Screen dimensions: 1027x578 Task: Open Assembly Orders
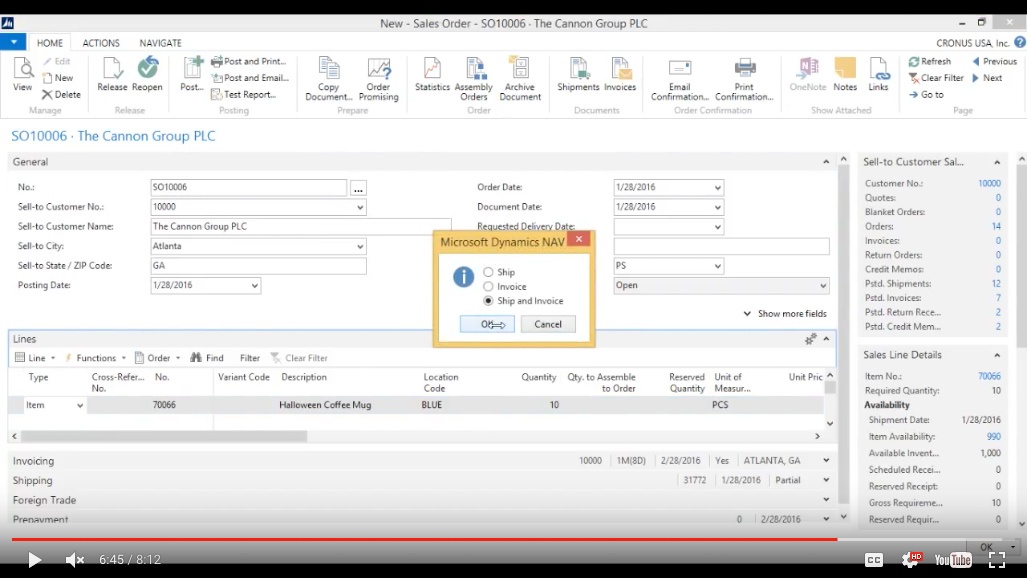pos(474,79)
